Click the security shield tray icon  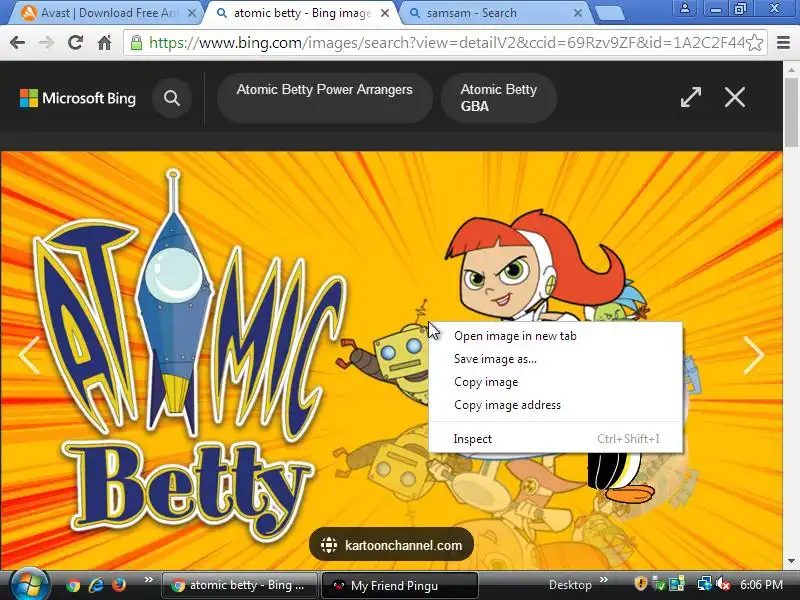[x=641, y=584]
